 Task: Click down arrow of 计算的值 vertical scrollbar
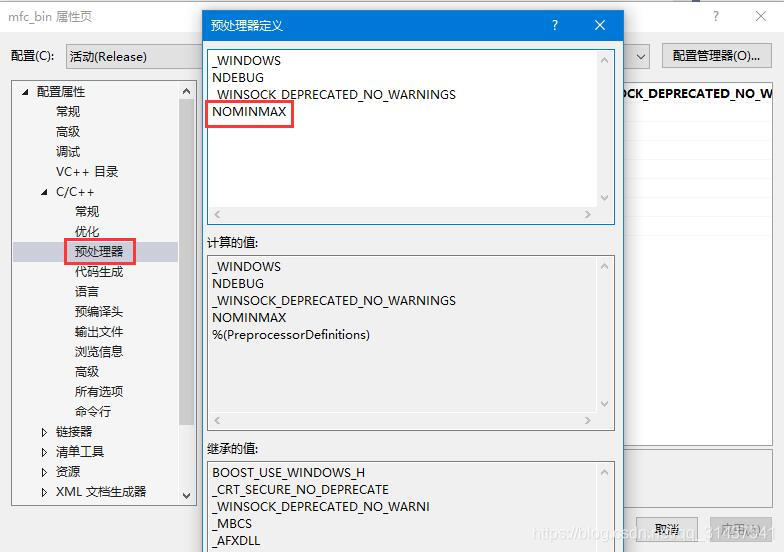(604, 404)
